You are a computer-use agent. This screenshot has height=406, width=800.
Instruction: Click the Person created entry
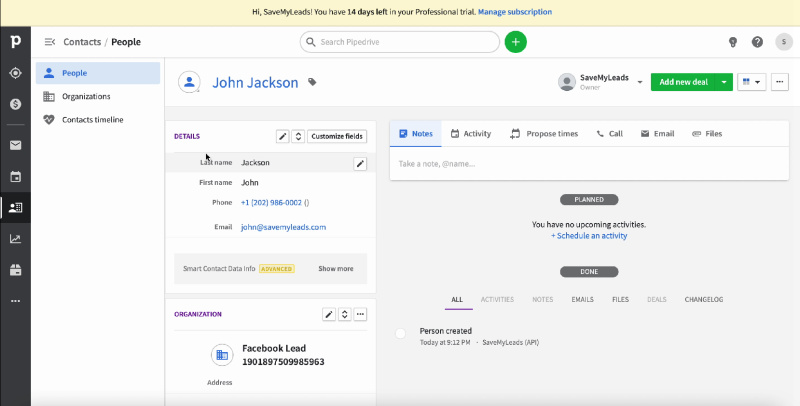pos(445,331)
